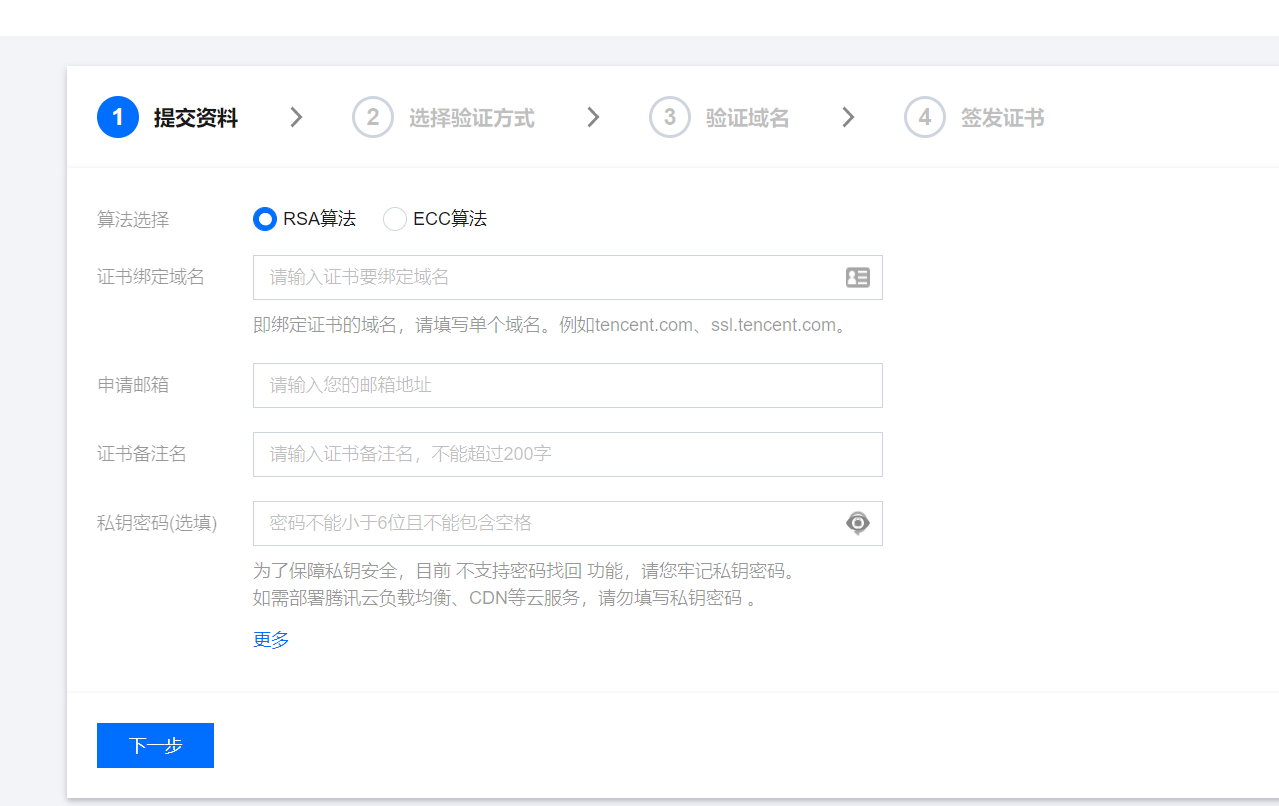
Task: Toggle password visibility eye icon
Action: [x=857, y=523]
